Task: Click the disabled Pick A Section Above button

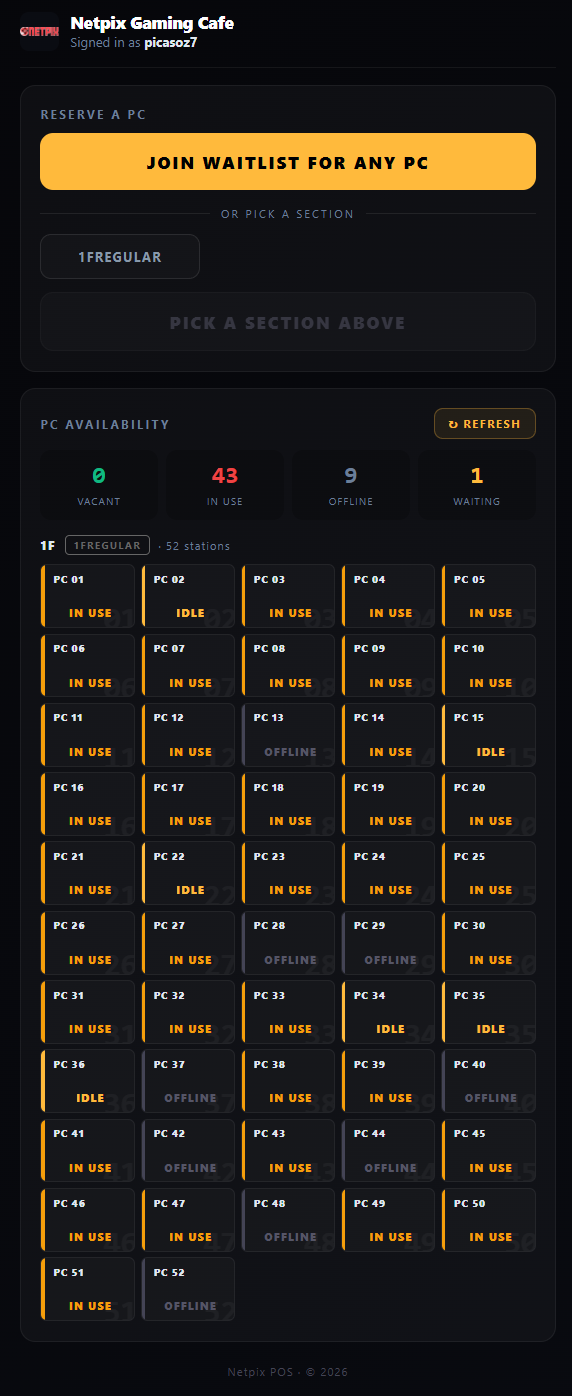Action: point(288,322)
